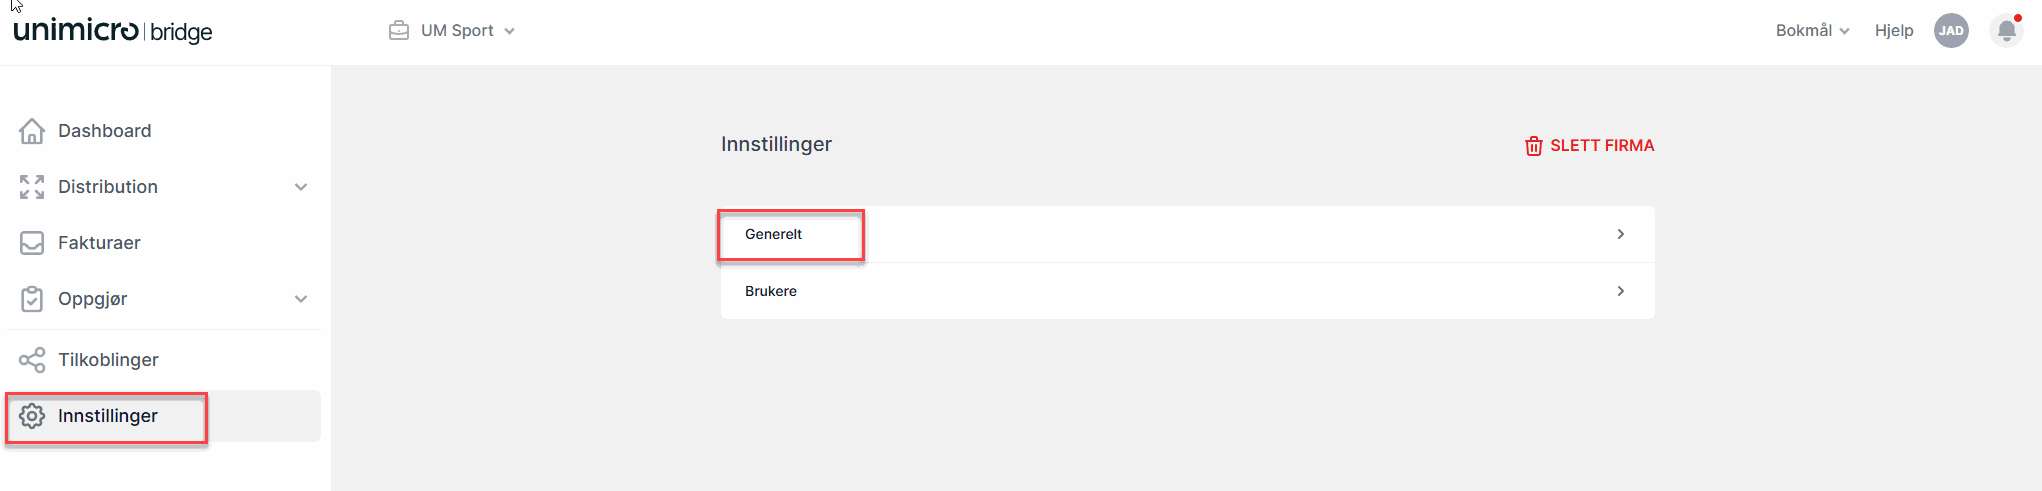Click the Dashboard home icon
The height and width of the screenshot is (491, 2042).
coord(32,131)
